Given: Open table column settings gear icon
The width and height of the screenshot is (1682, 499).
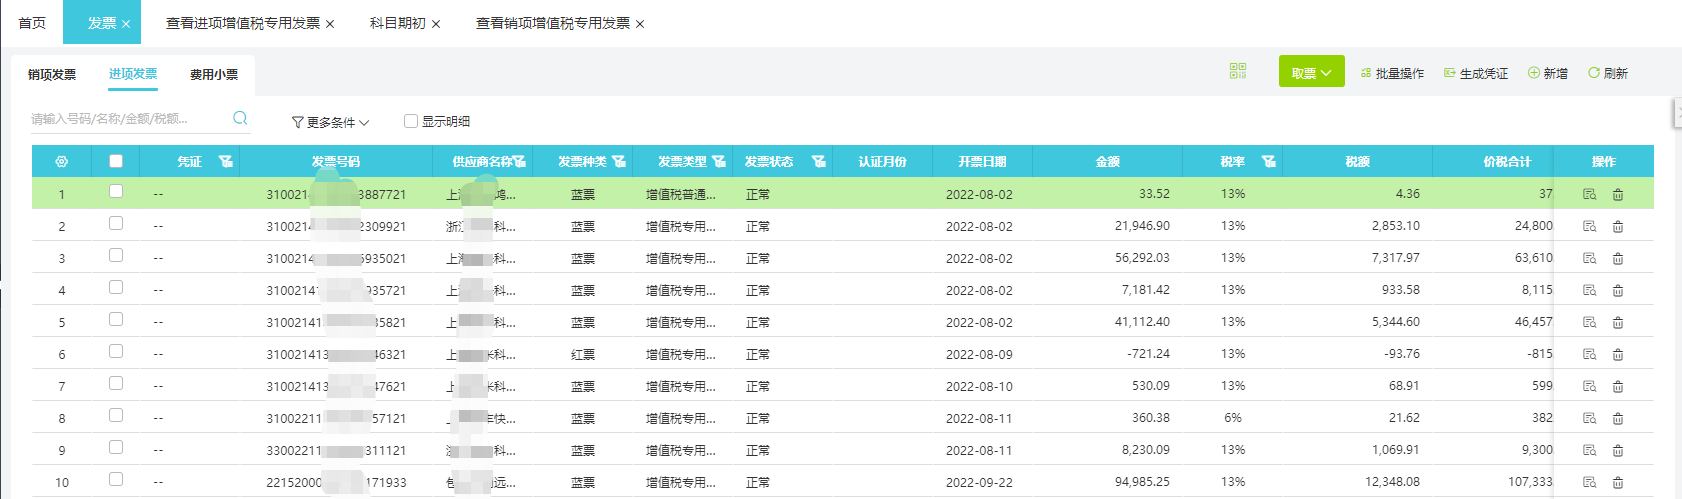Looking at the screenshot, I should pyautogui.click(x=62, y=161).
